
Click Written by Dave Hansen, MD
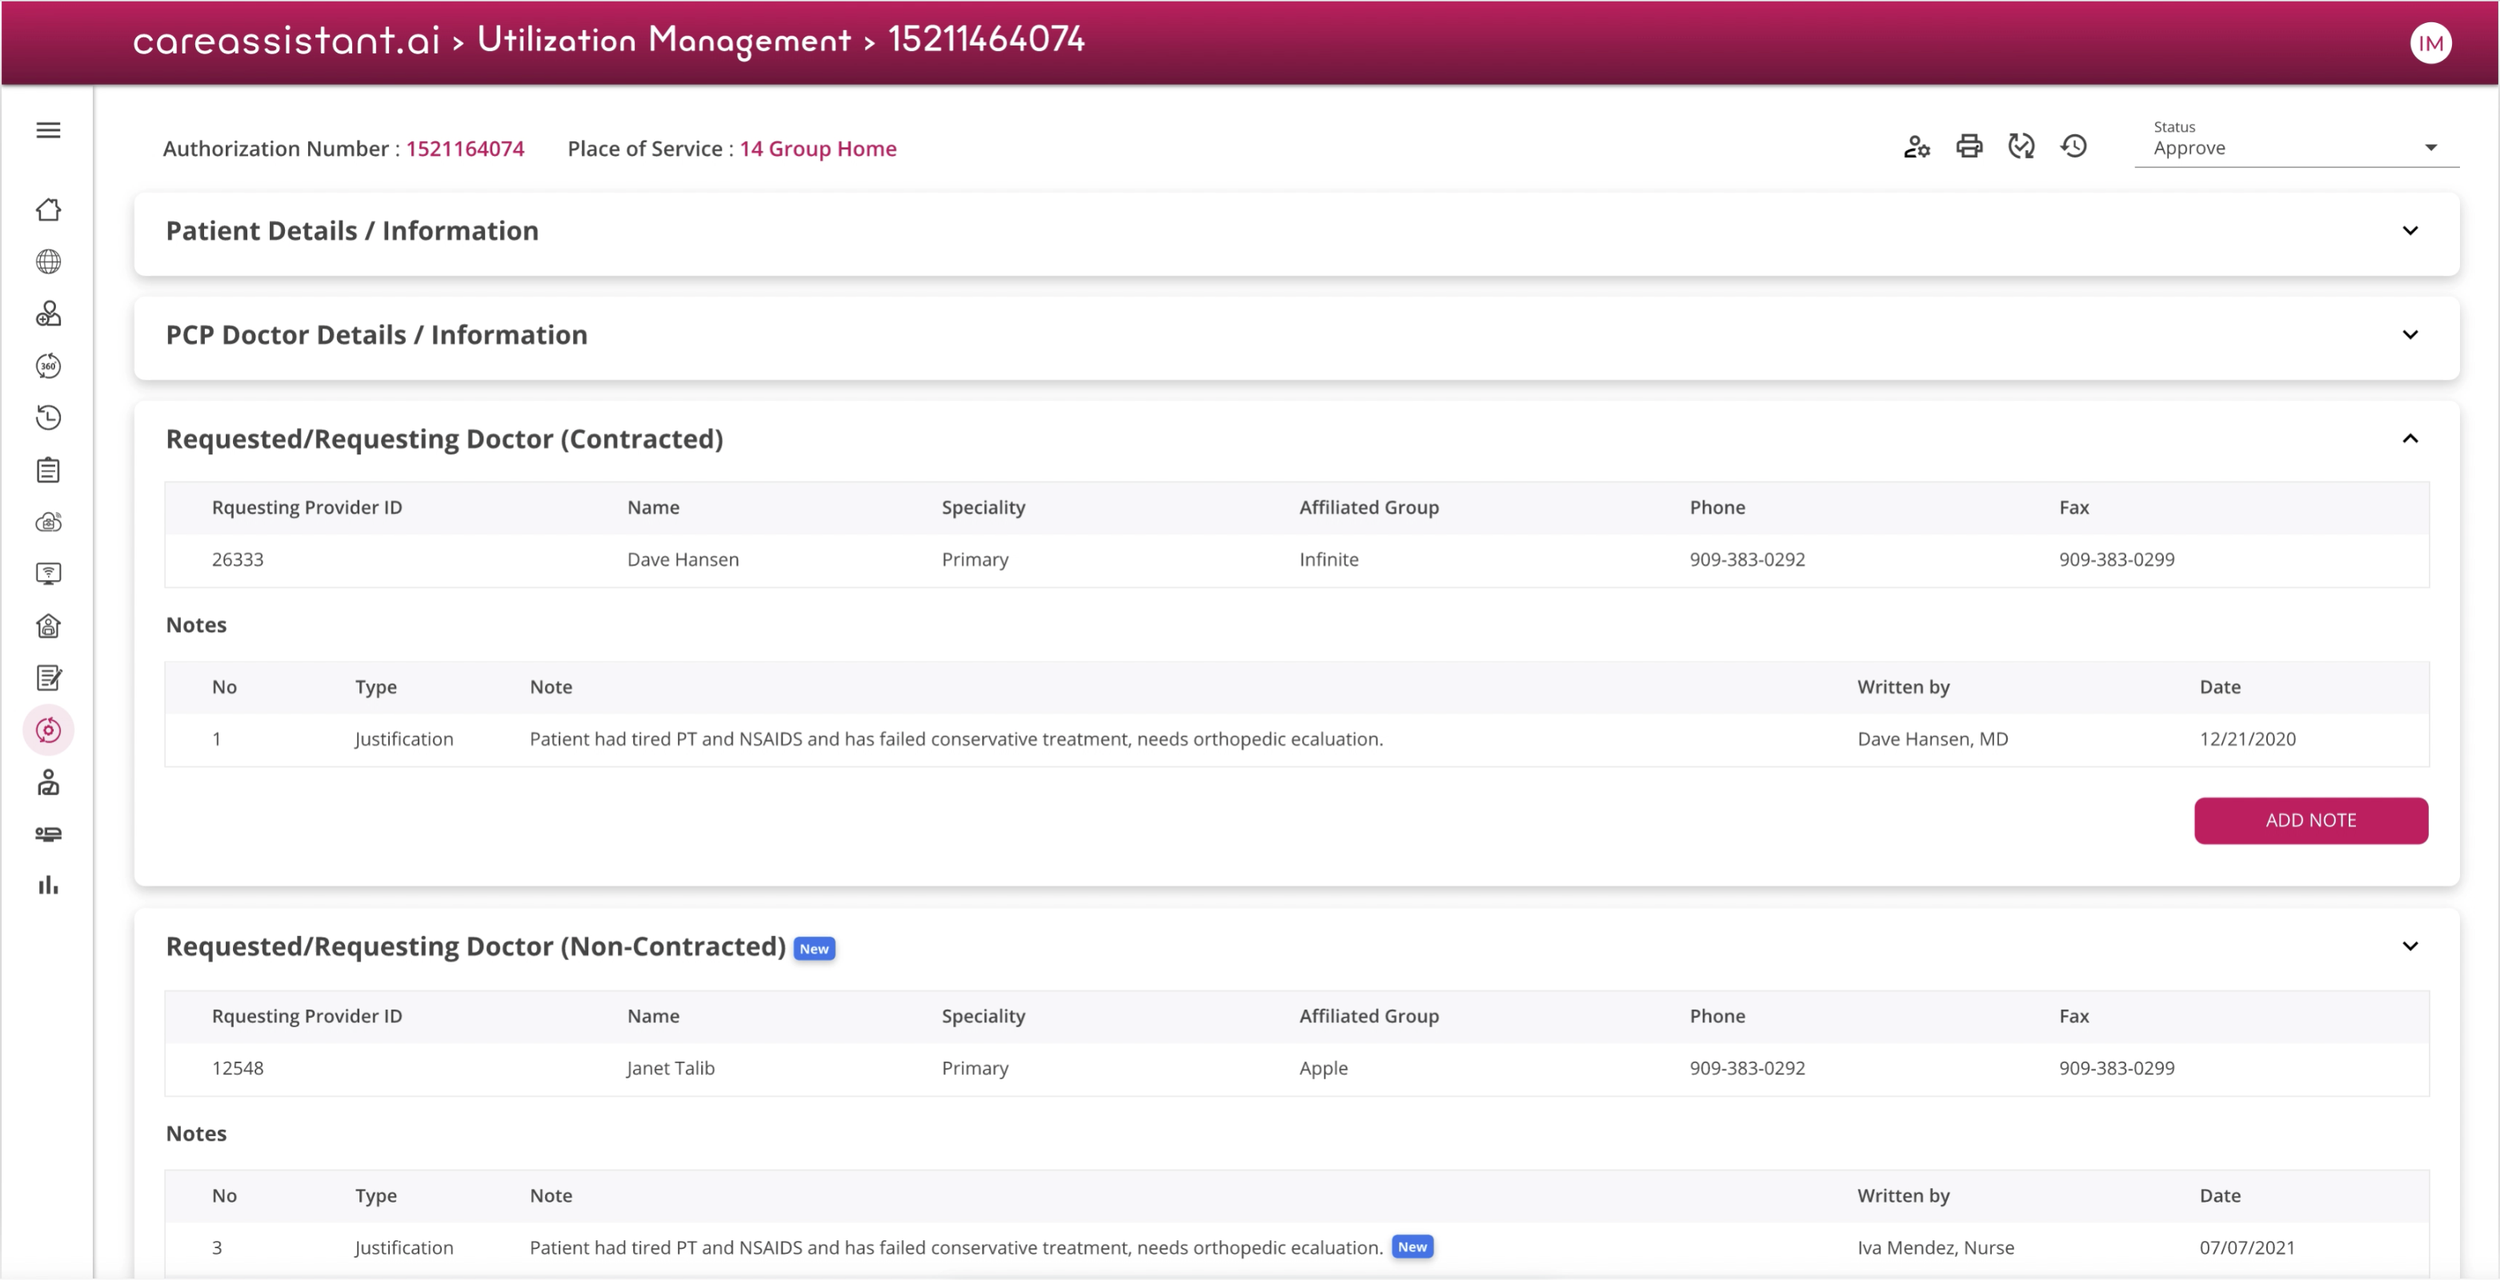(1932, 739)
